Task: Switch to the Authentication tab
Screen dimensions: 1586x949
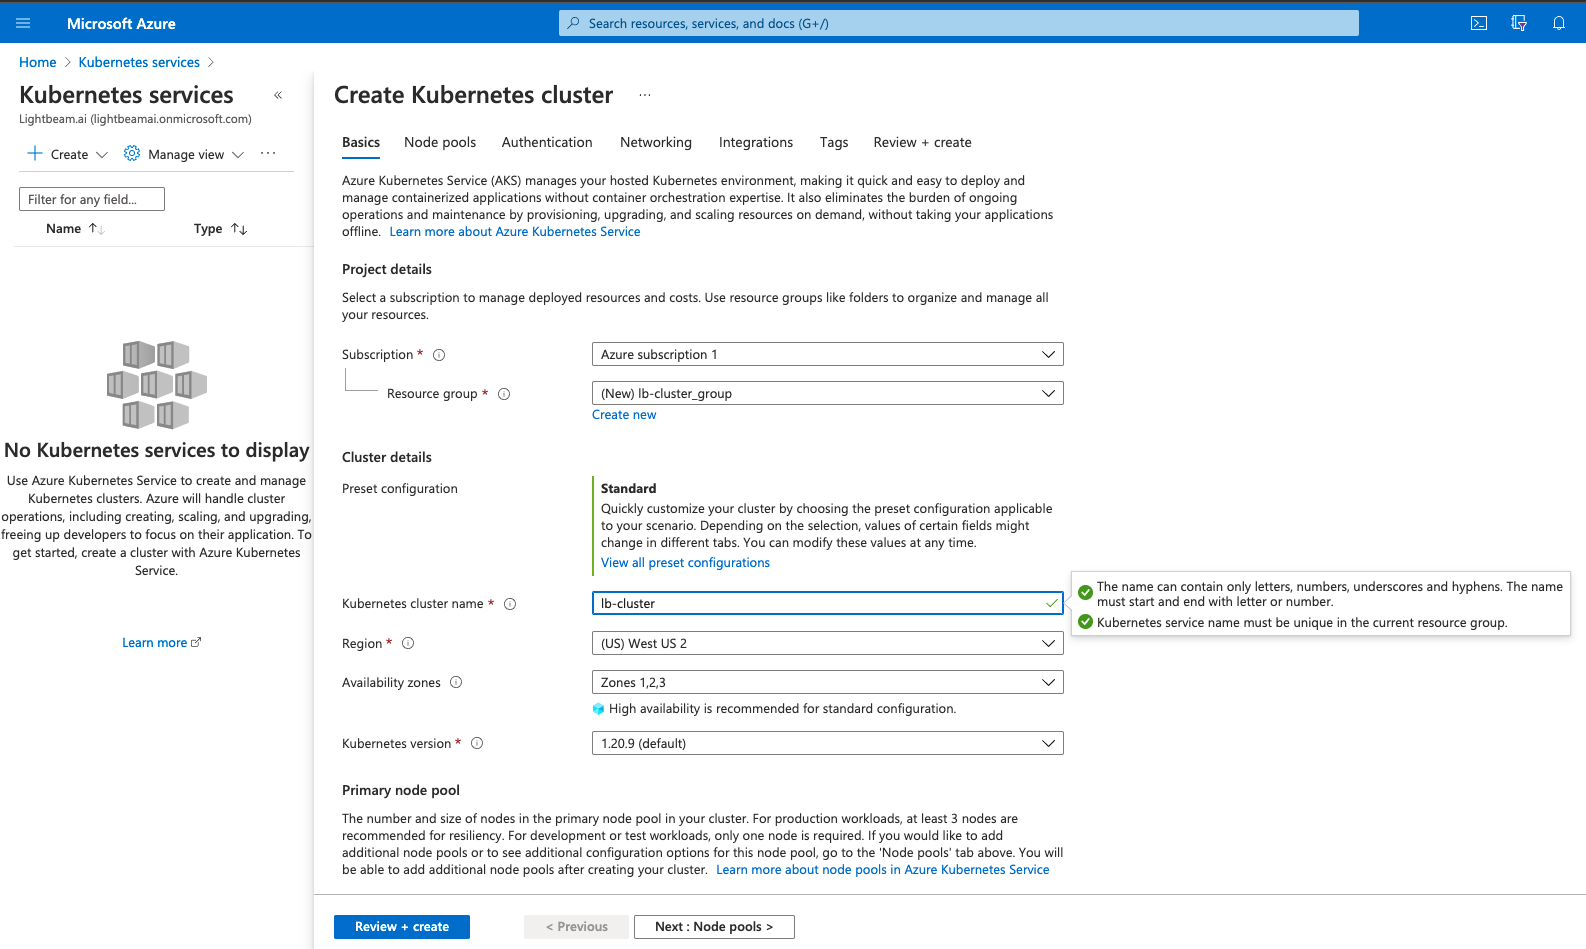Action: (547, 142)
